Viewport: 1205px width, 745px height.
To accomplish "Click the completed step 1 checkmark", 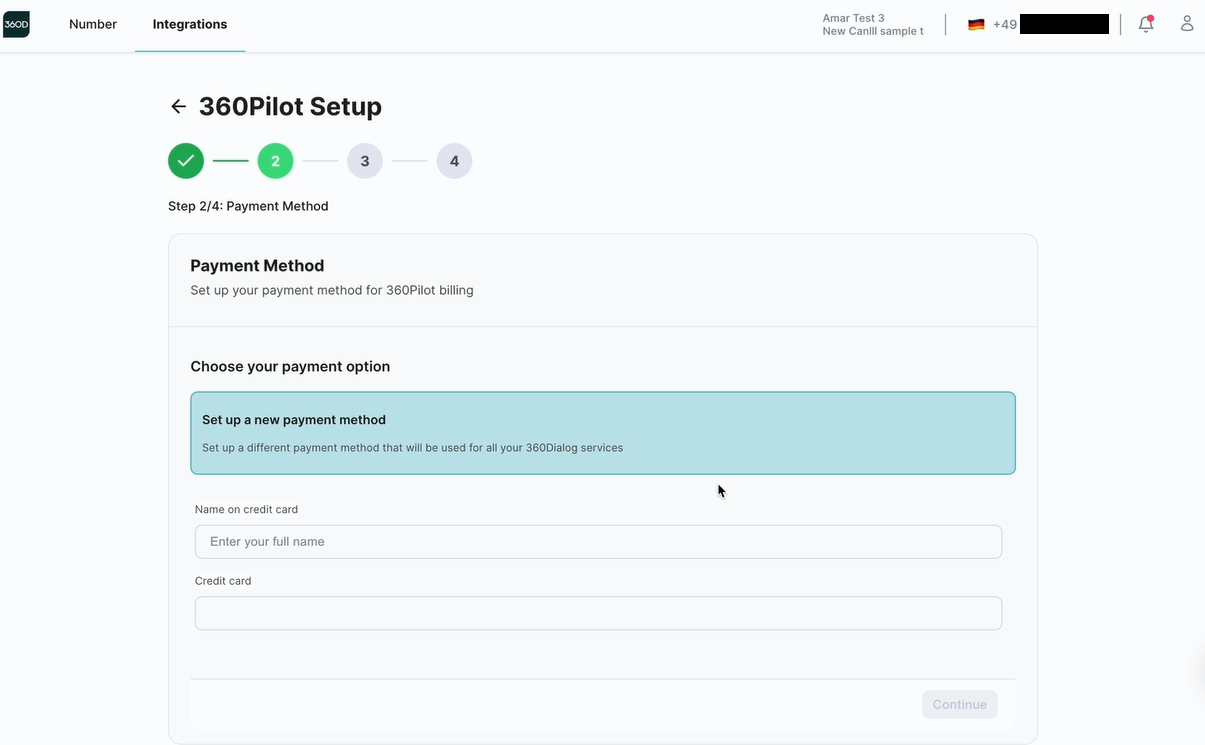I will coord(186,161).
